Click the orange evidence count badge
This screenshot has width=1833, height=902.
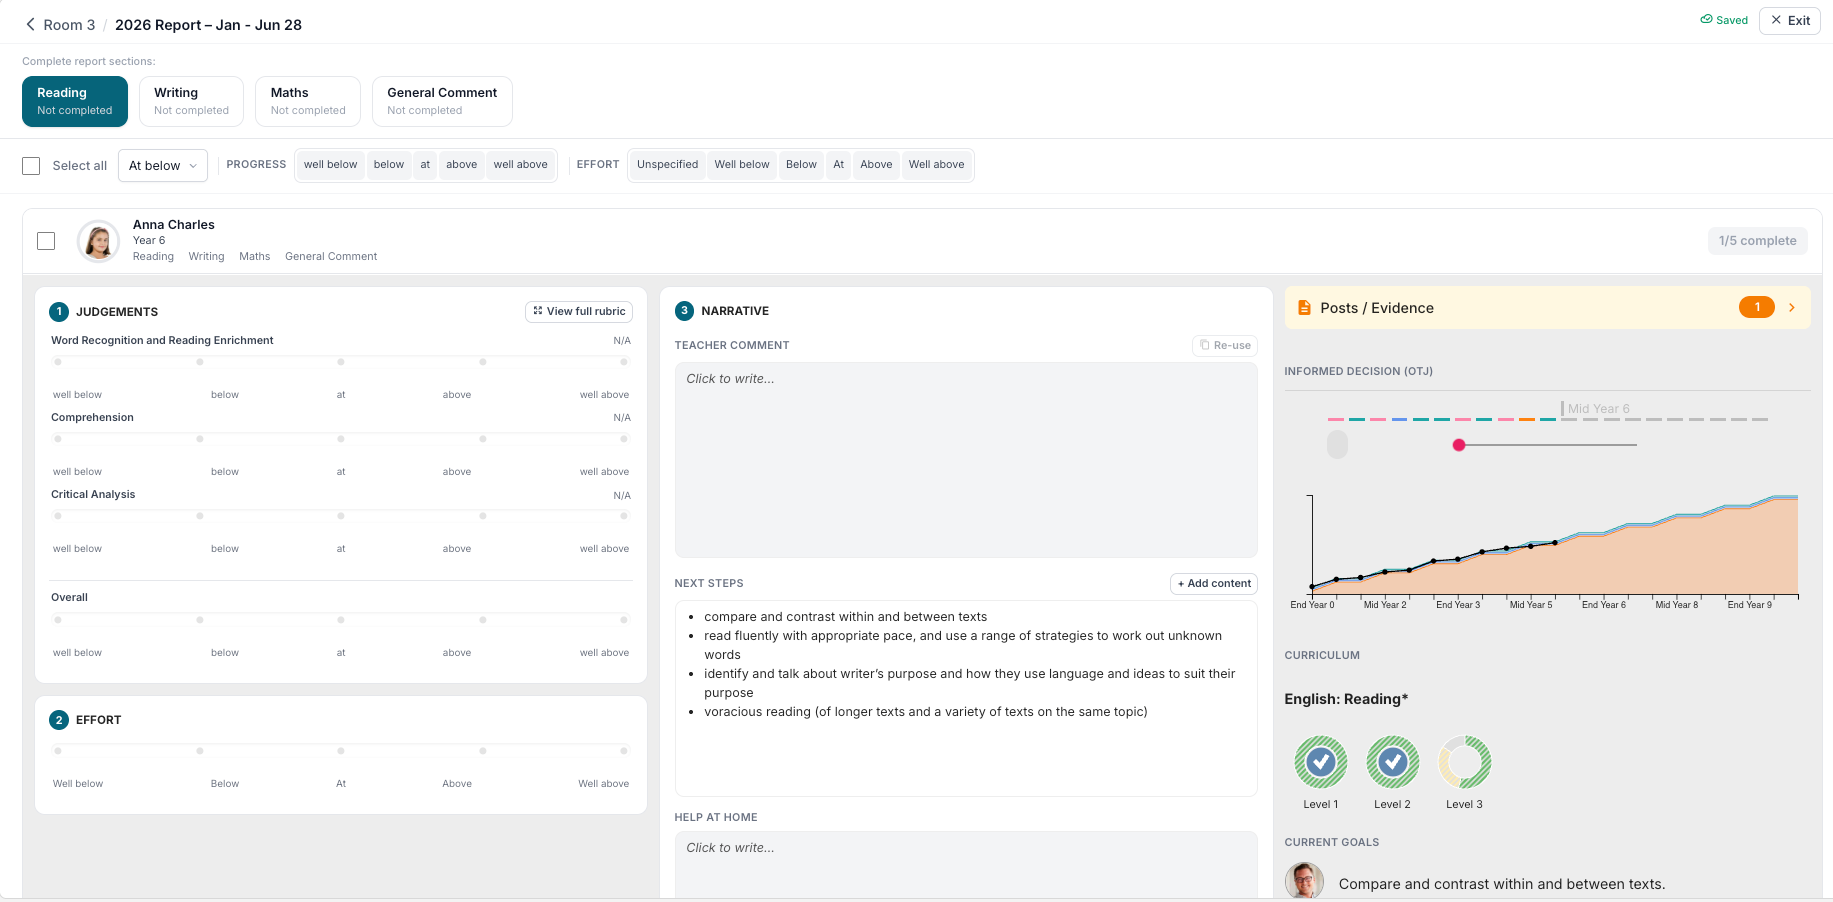tap(1757, 308)
